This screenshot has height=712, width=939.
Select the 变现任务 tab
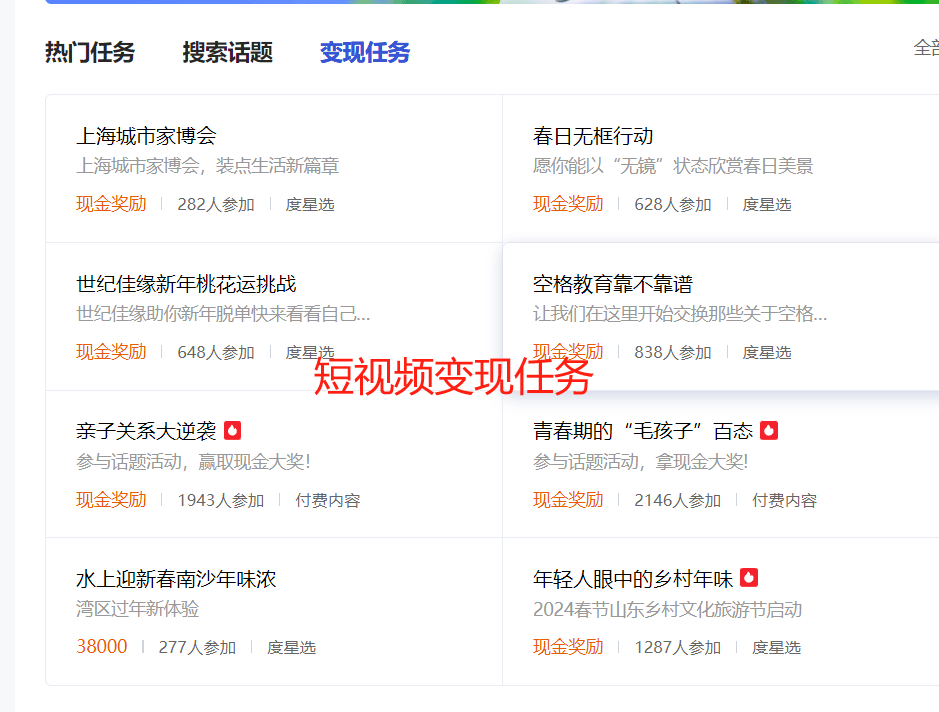pyautogui.click(x=365, y=53)
